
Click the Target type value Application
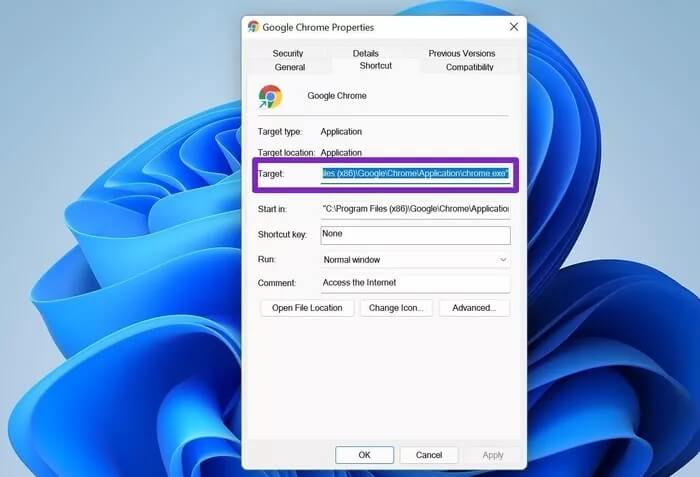(341, 131)
